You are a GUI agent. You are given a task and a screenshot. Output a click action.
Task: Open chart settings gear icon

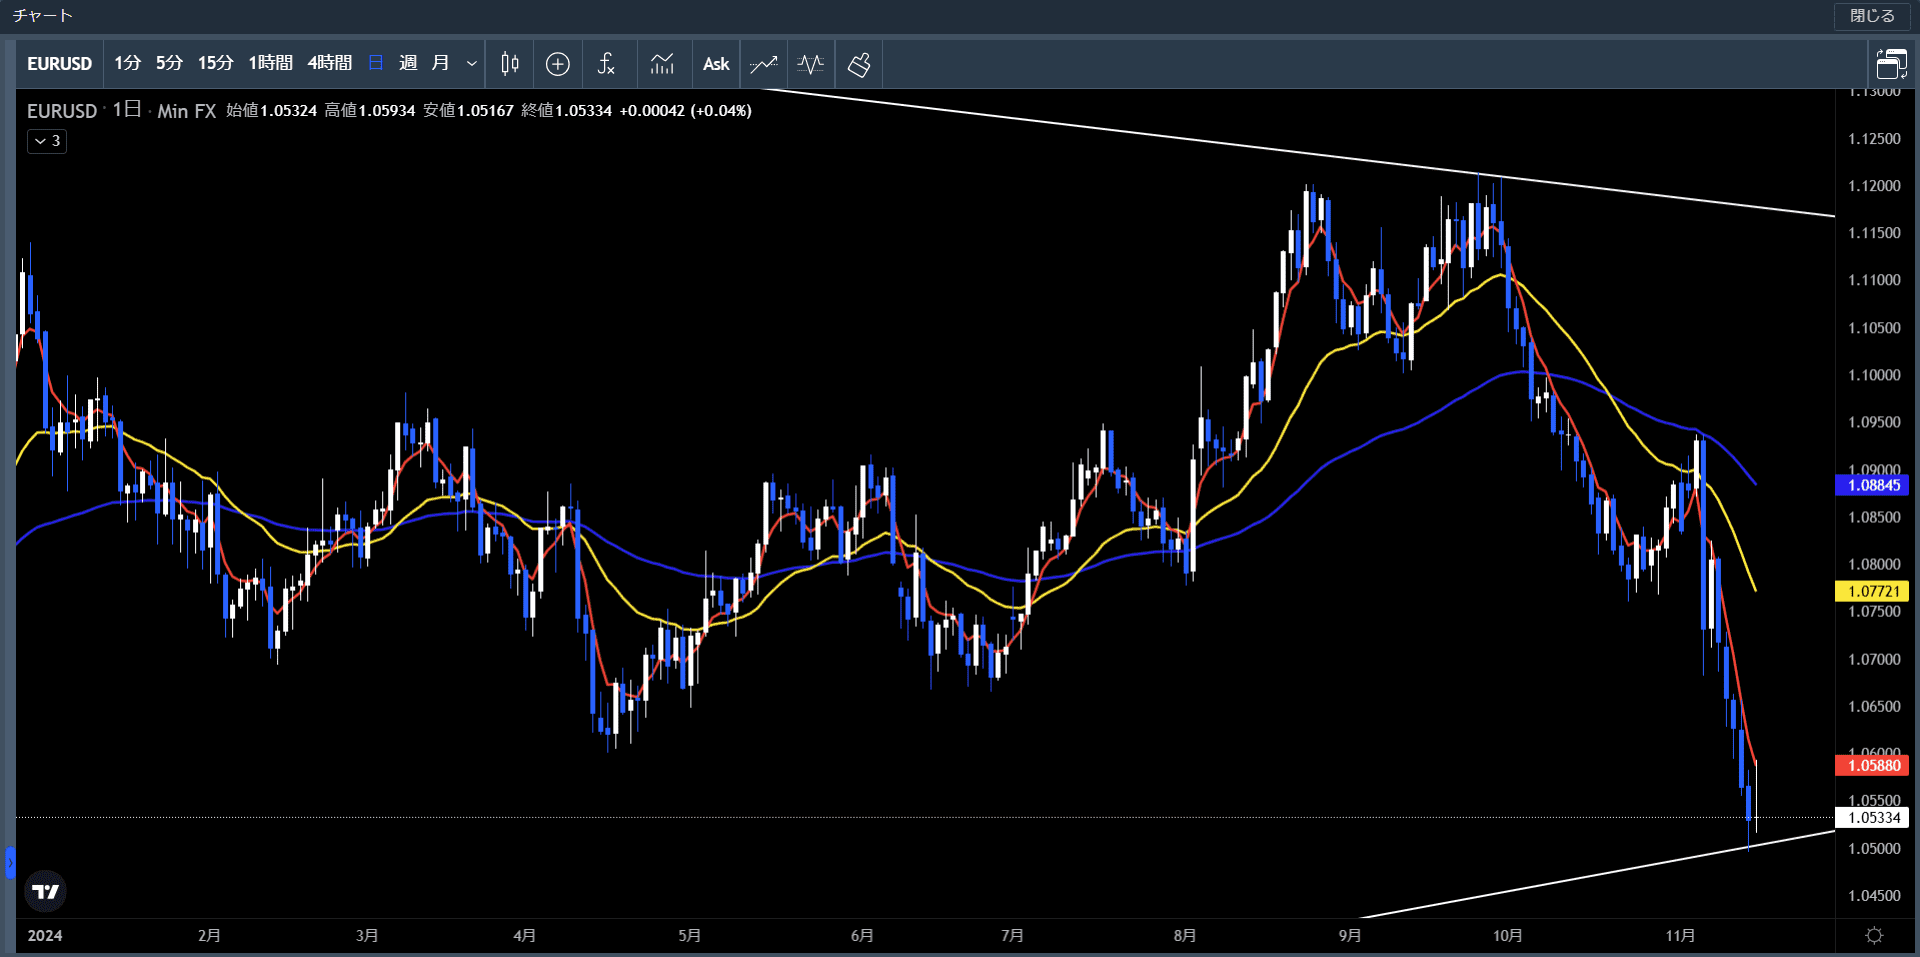point(1875,935)
